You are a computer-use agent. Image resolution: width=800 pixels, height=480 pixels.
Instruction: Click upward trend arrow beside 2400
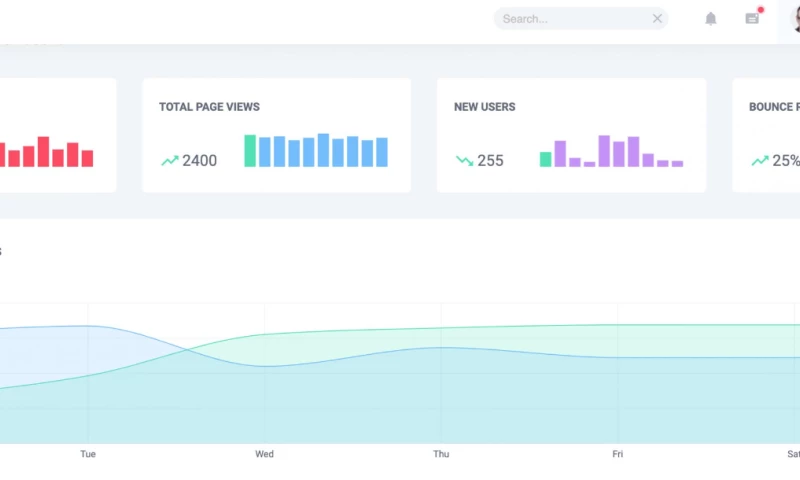tap(169, 160)
